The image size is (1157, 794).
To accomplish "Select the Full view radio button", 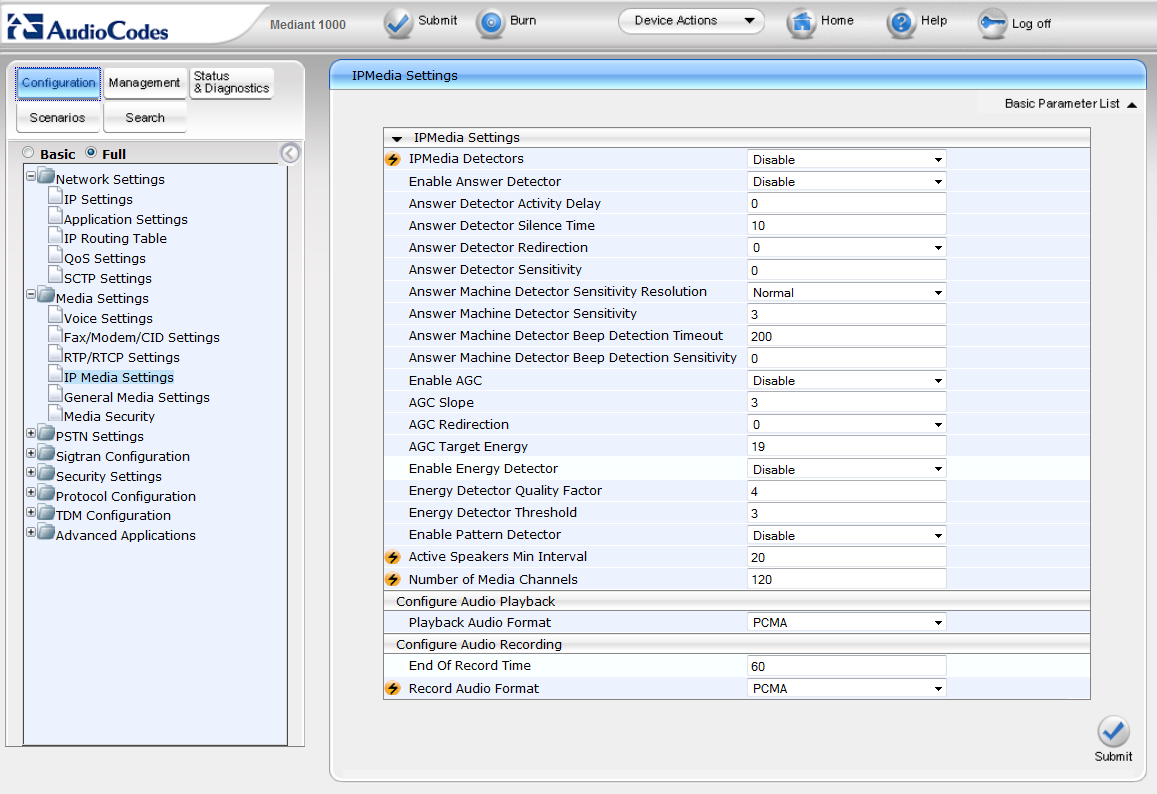I will coord(91,154).
